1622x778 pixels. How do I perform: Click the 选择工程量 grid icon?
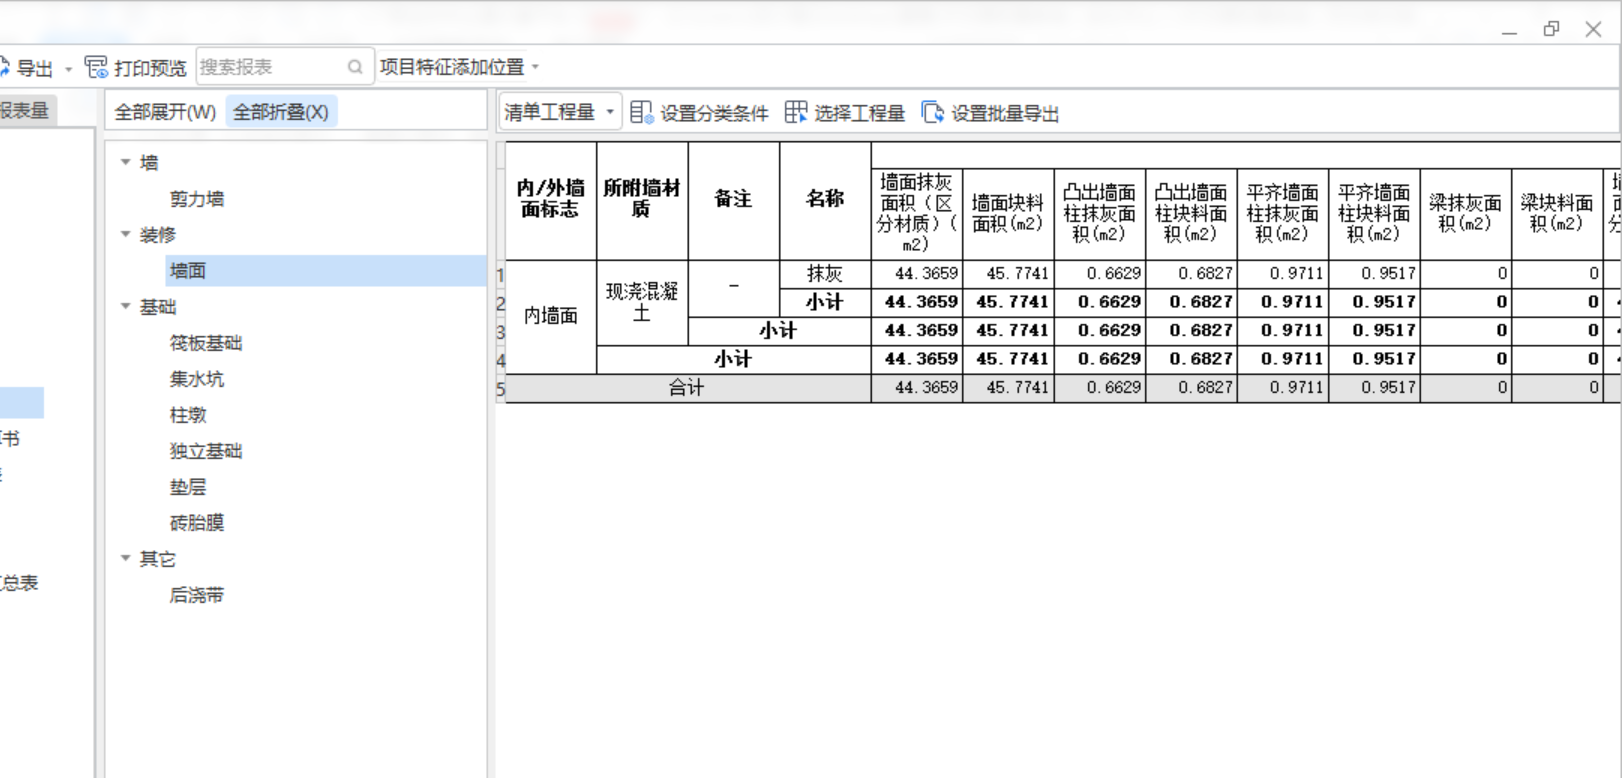coord(796,112)
